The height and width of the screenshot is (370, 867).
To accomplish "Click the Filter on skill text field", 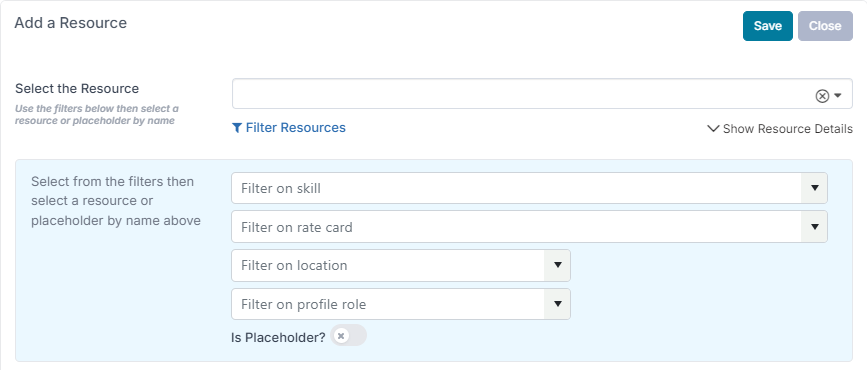I will click(x=516, y=188).
